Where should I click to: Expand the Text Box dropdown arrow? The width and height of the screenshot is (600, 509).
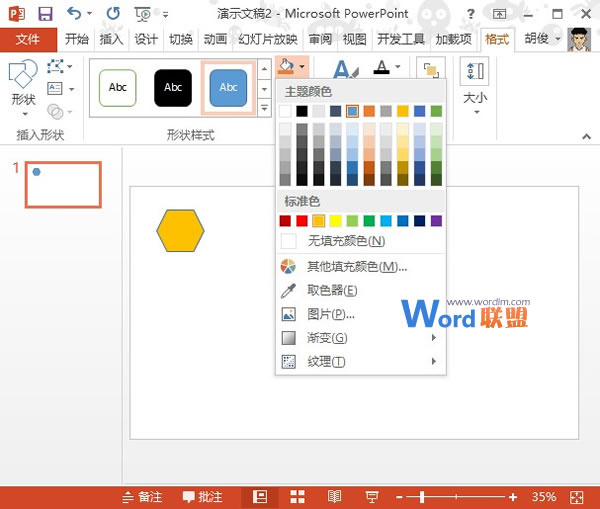[x=71, y=89]
